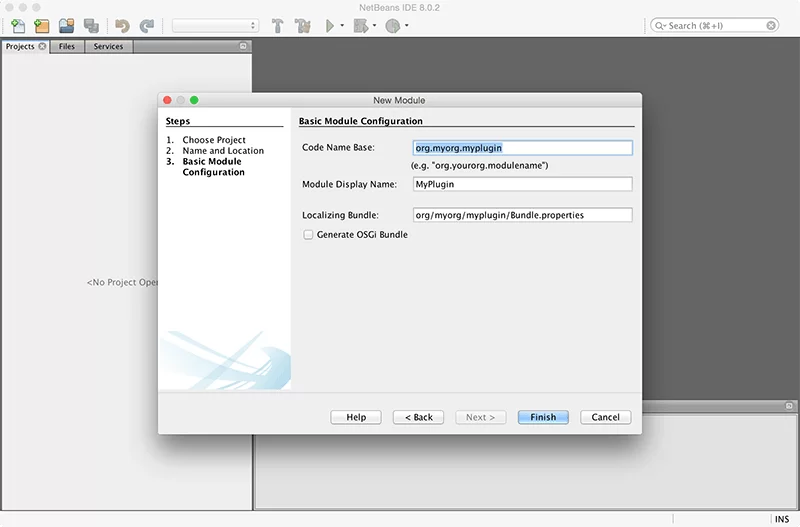Click the Profile Project icon
The height and width of the screenshot is (527, 800).
pyautogui.click(x=392, y=26)
